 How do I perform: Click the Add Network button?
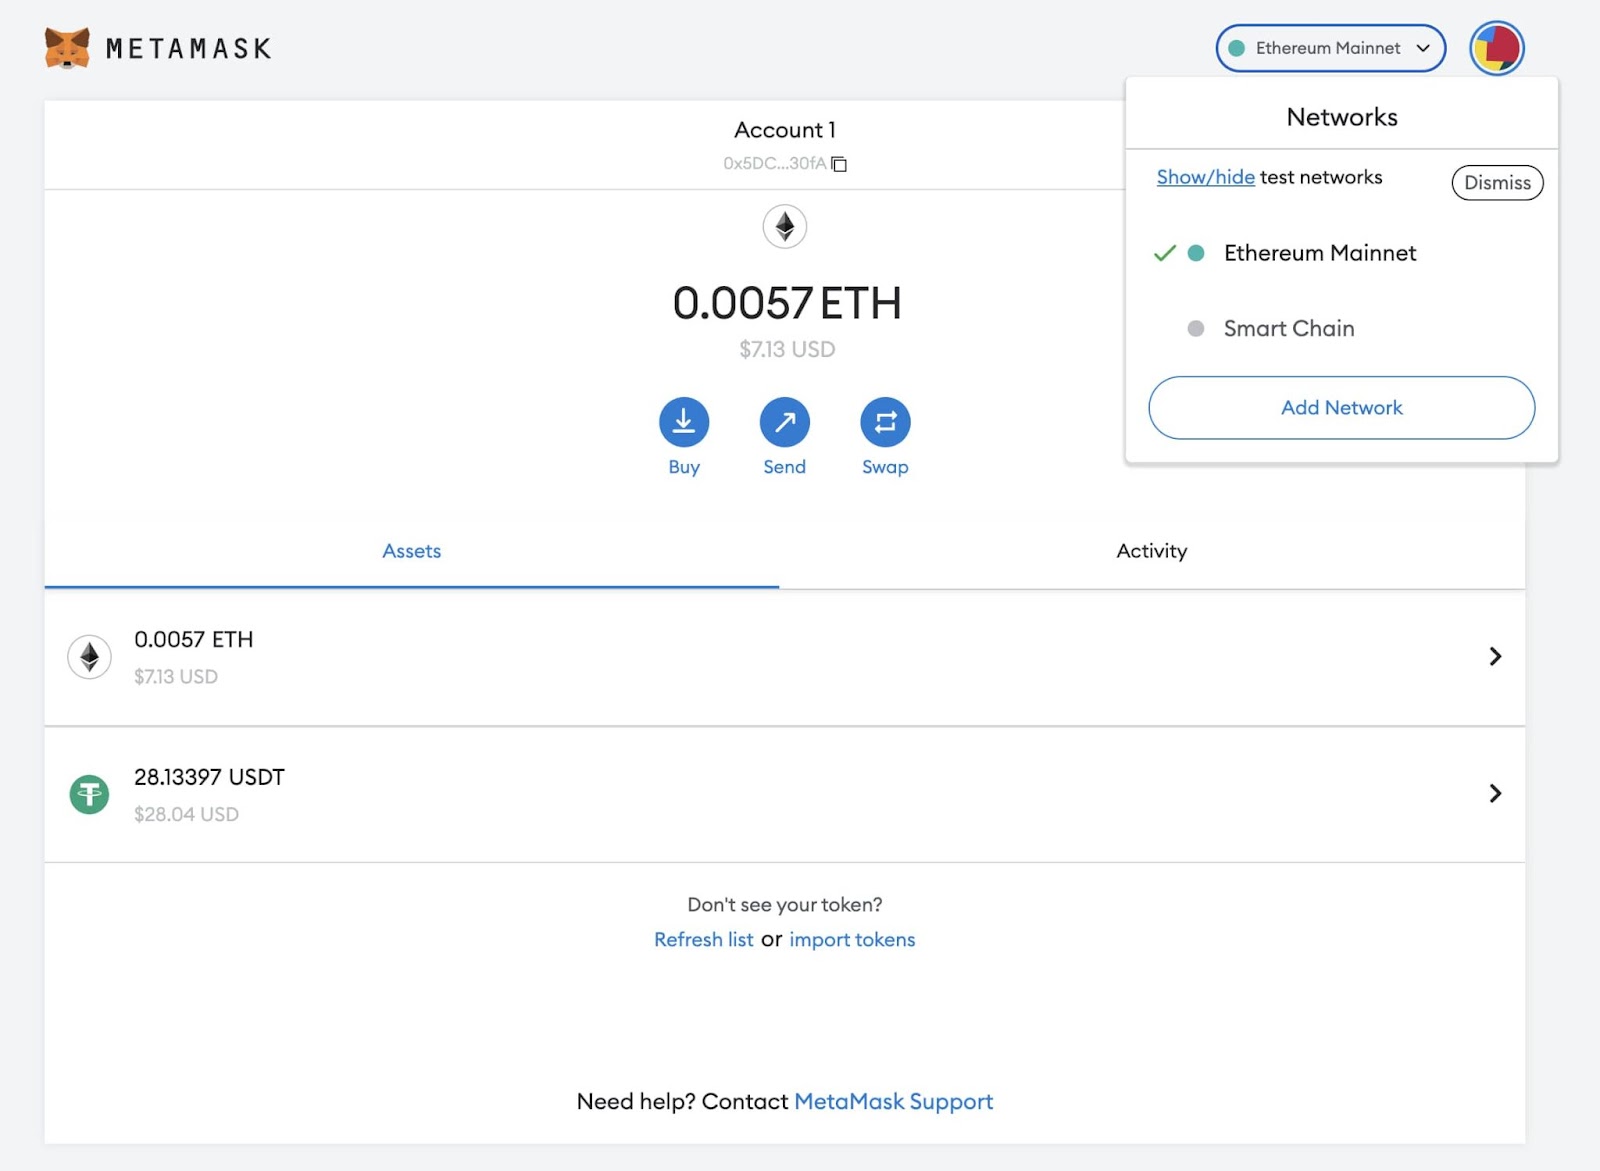(1341, 408)
